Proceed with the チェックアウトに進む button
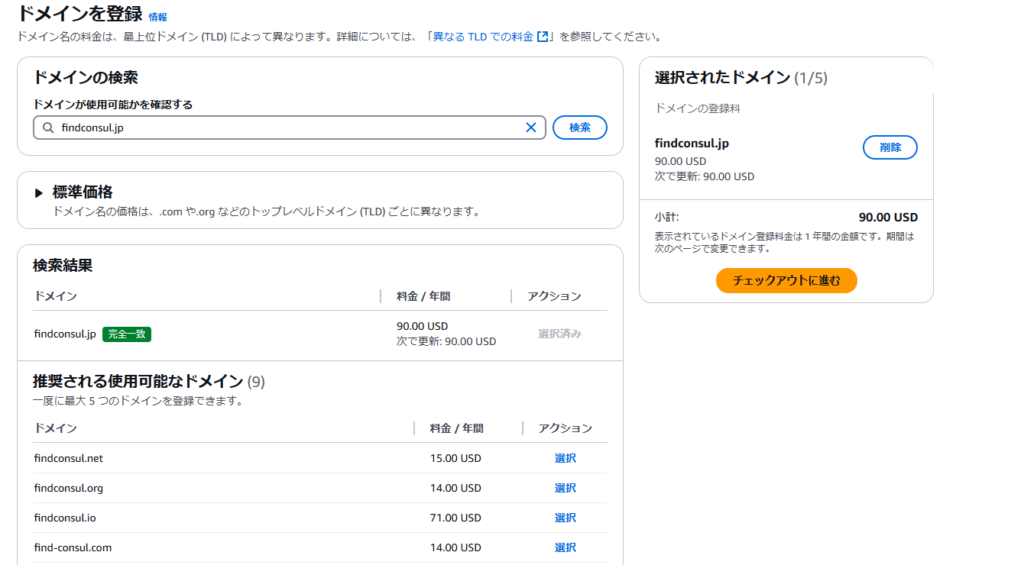Screen dimensions: 1024x565 pos(786,281)
